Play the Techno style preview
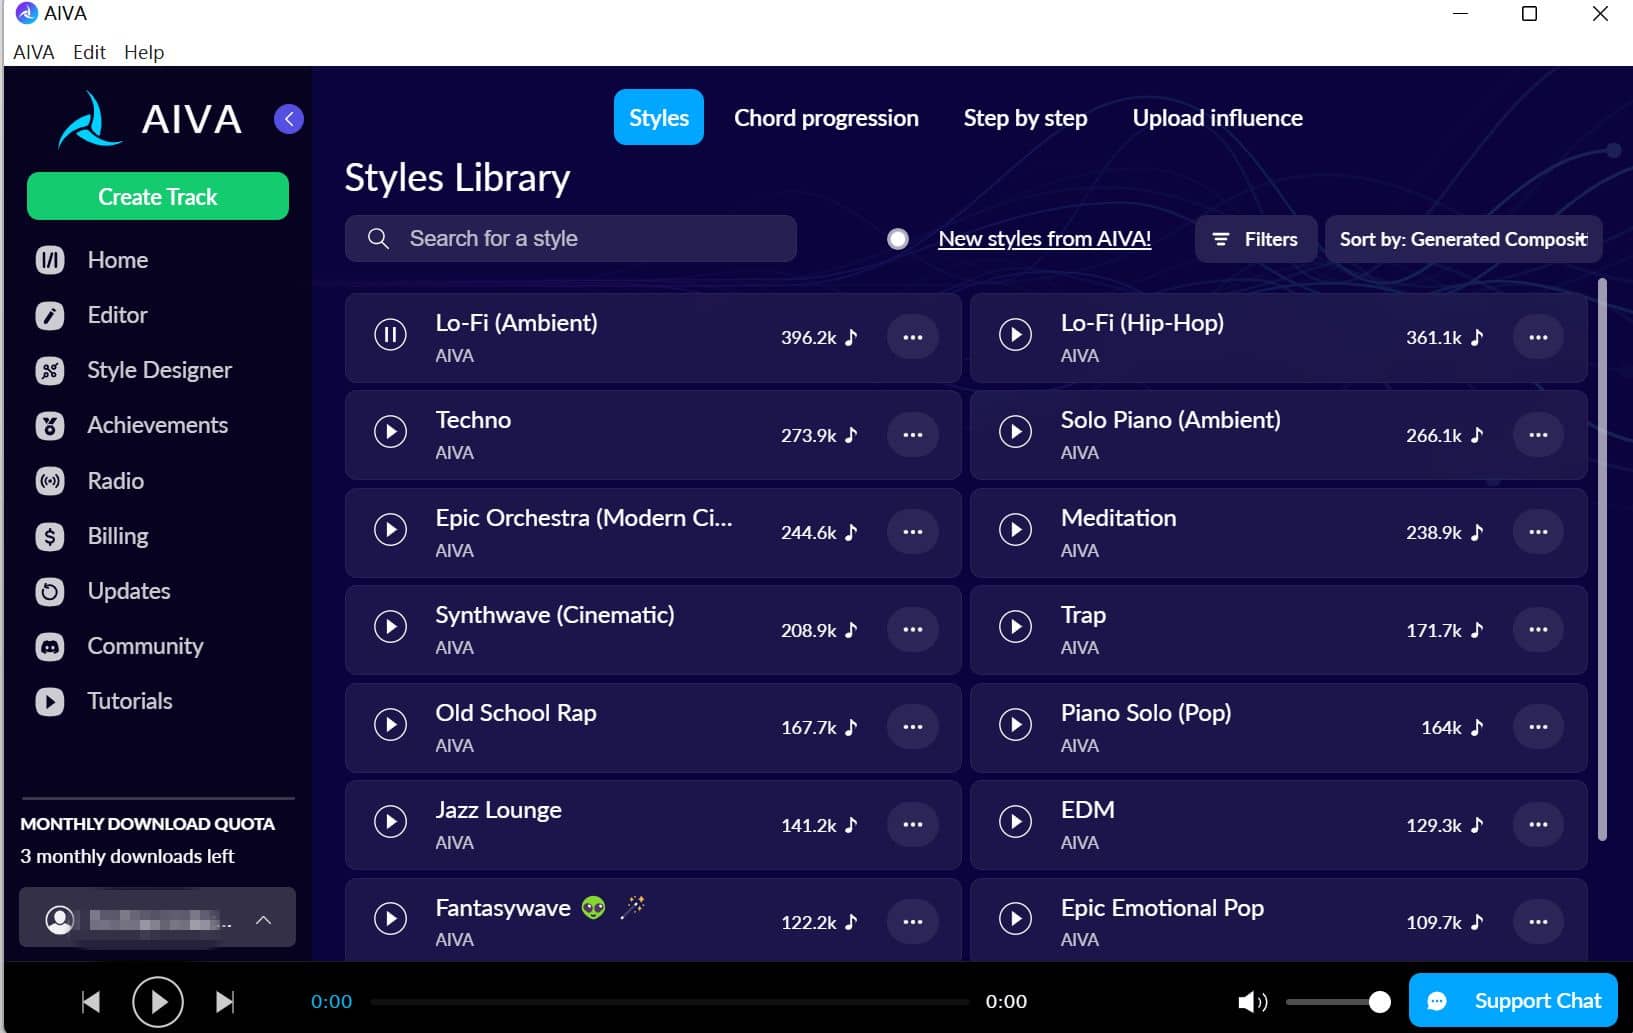 pos(390,432)
